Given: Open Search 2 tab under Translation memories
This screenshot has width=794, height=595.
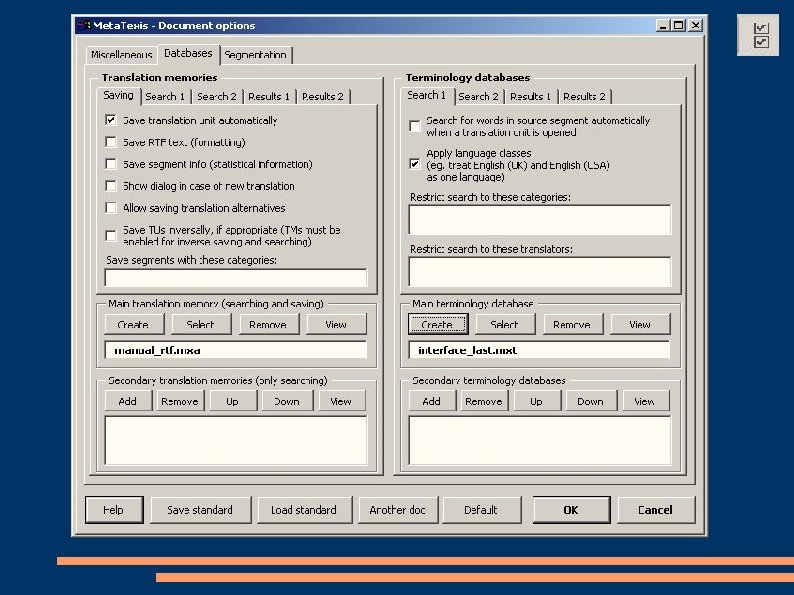Looking at the screenshot, I should tap(217, 97).
